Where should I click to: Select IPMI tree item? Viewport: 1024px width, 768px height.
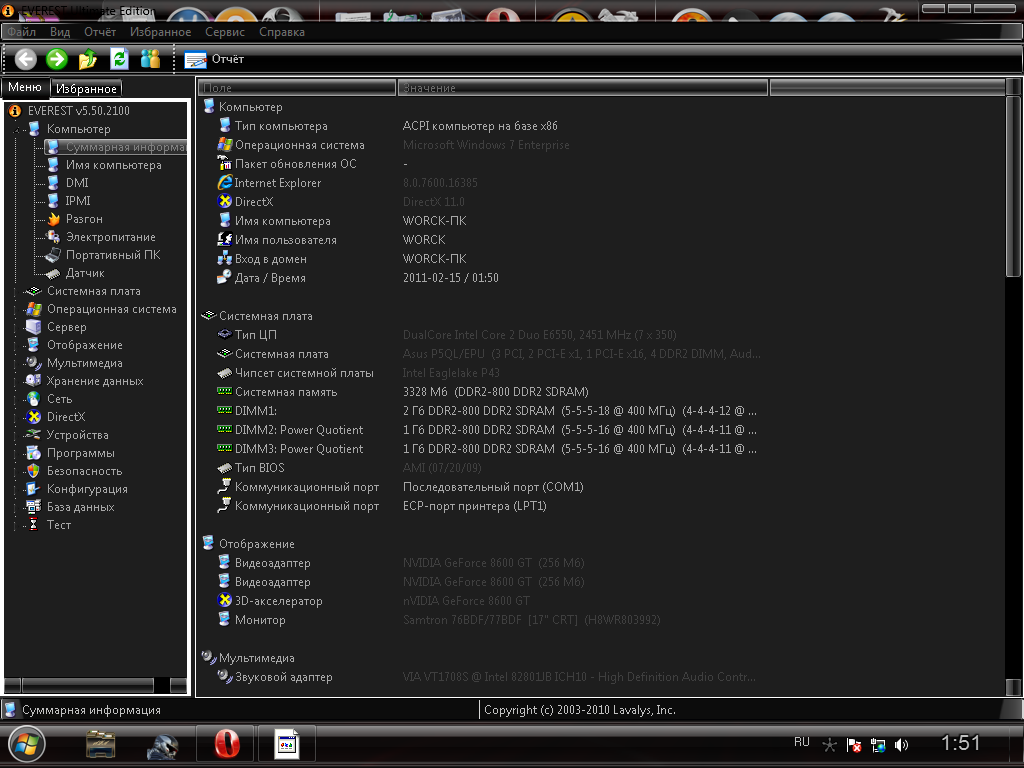click(78, 200)
